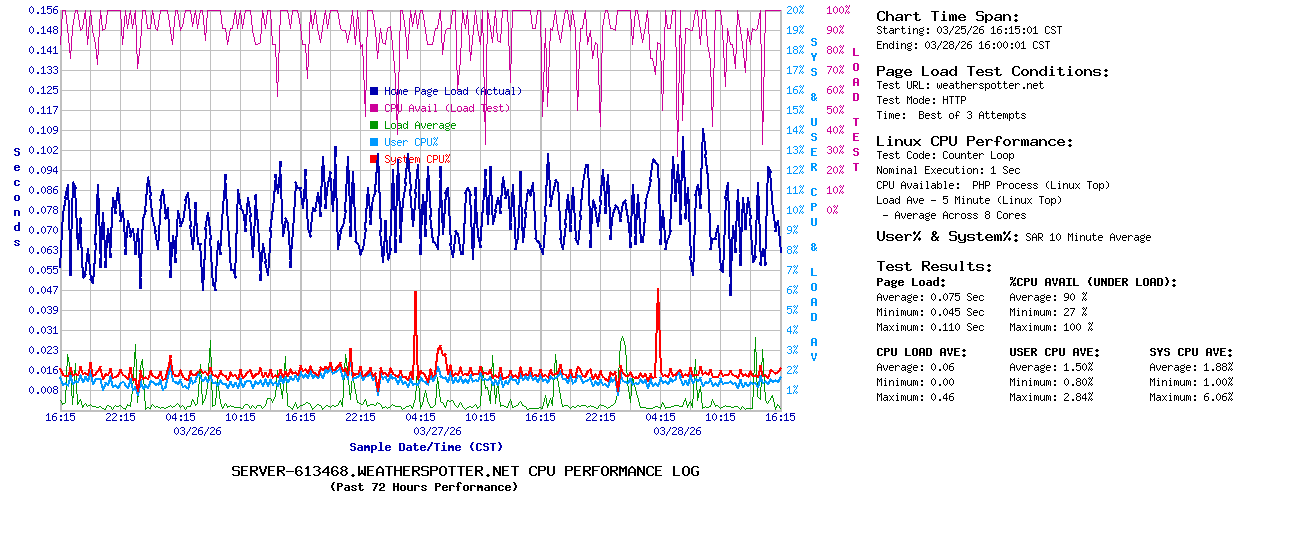The height and width of the screenshot is (550, 1300).
Task: Select the 03/27/26 date label on time axis
Action: (x=437, y=432)
